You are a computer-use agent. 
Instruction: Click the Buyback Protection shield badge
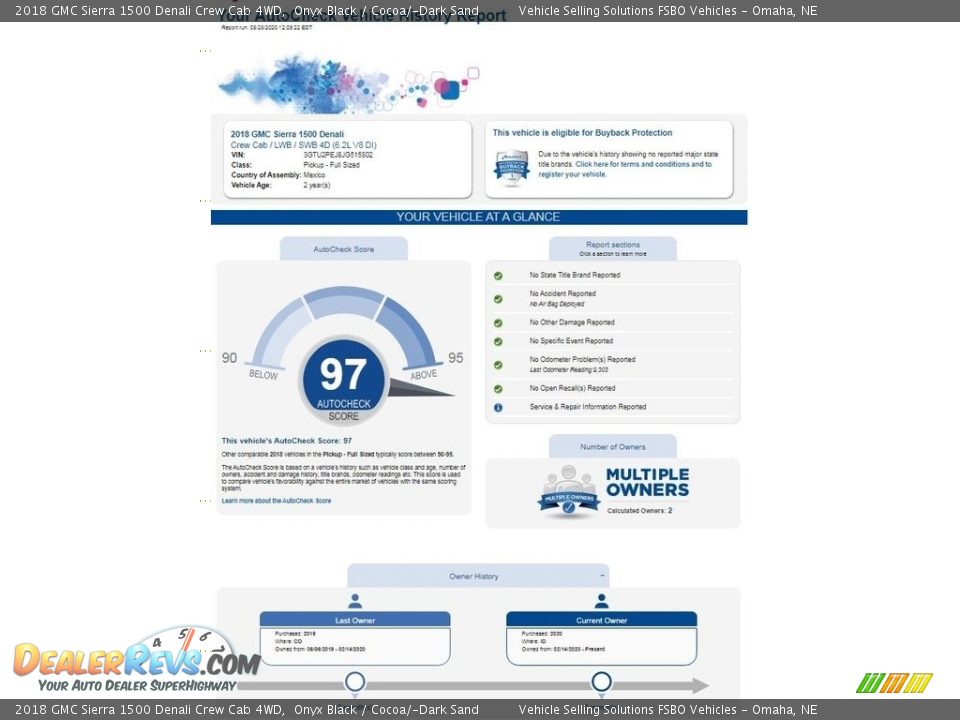511,167
